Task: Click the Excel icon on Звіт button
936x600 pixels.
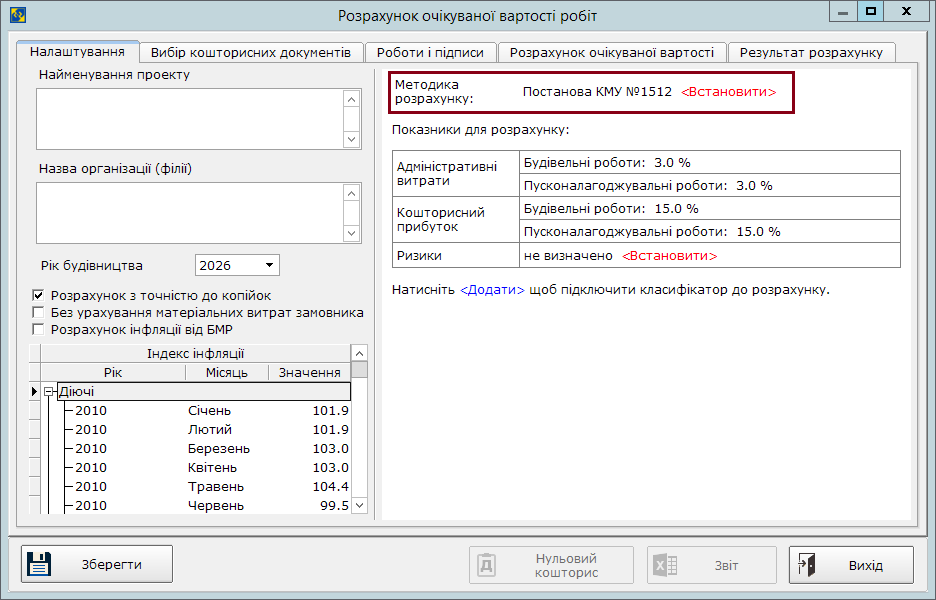Action: click(x=665, y=565)
